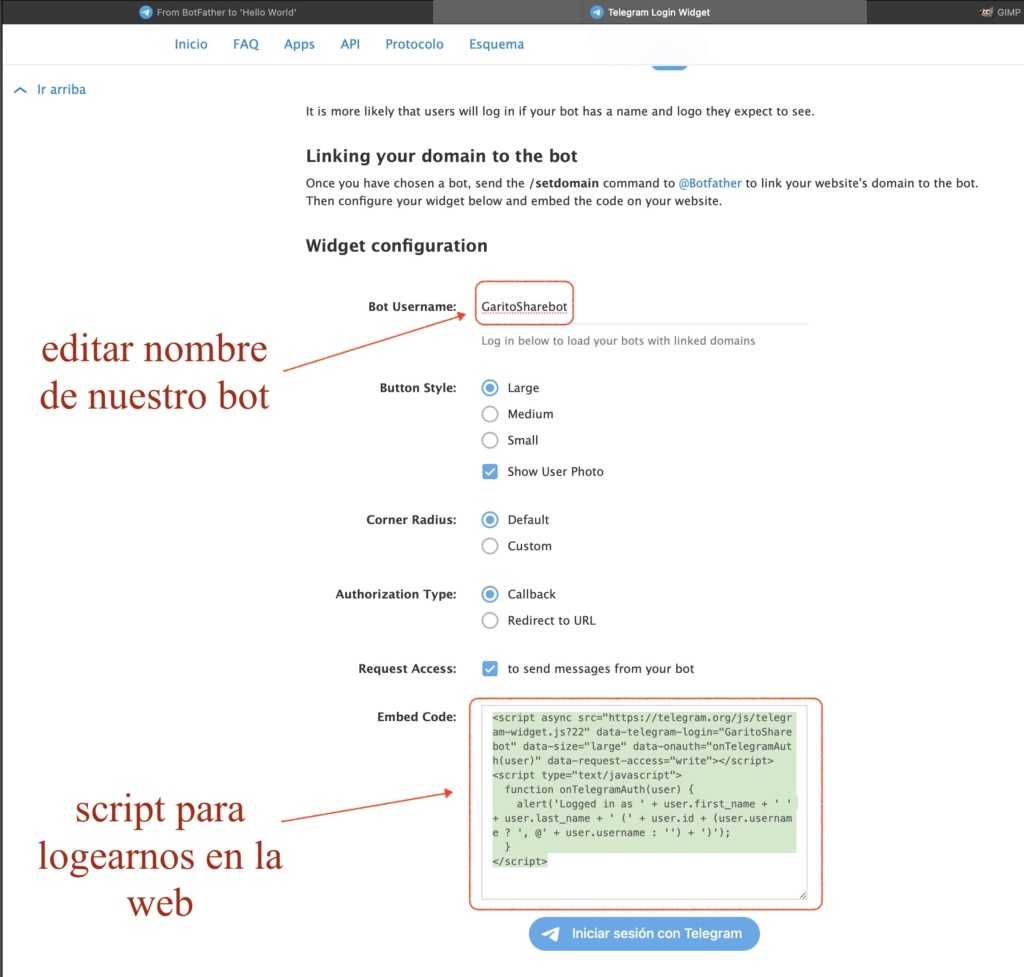The image size is (1024, 977).
Task: Select the Telegram Login Widget tab
Action: point(650,12)
